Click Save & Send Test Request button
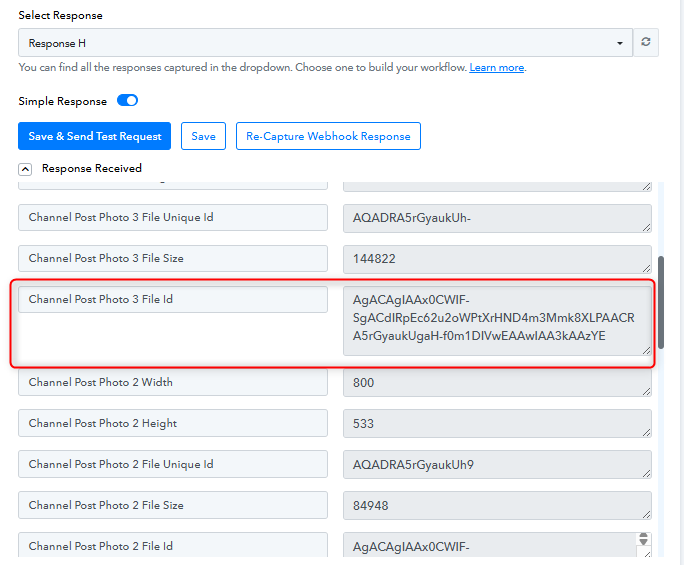 pyautogui.click(x=95, y=136)
